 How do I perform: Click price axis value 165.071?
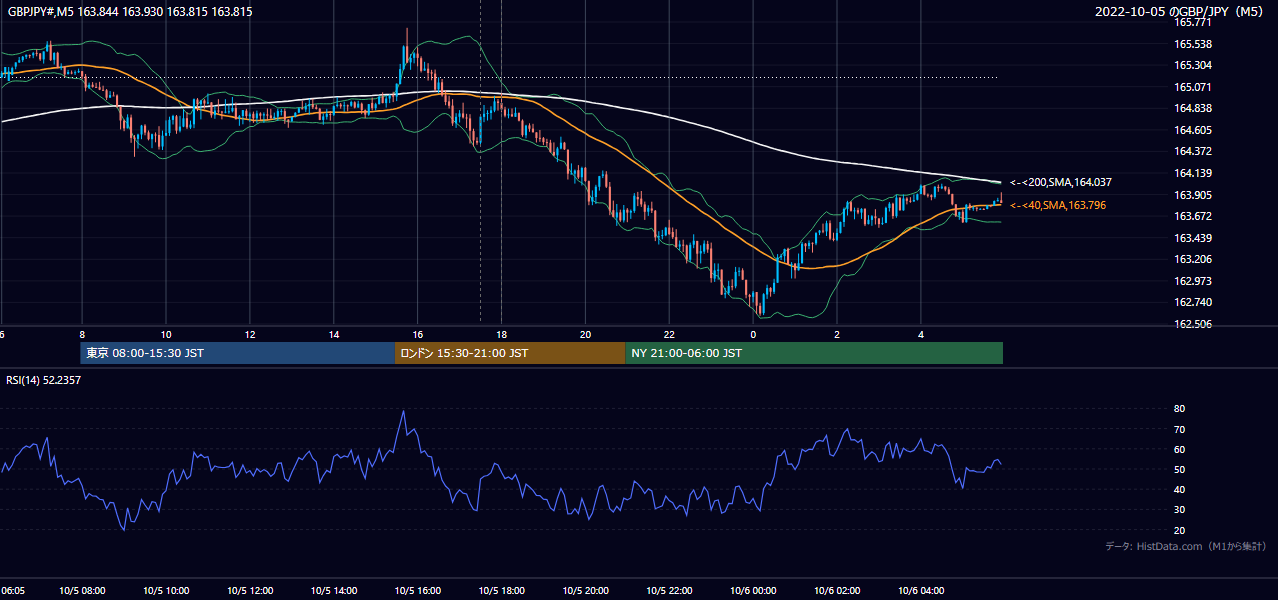coord(1192,87)
